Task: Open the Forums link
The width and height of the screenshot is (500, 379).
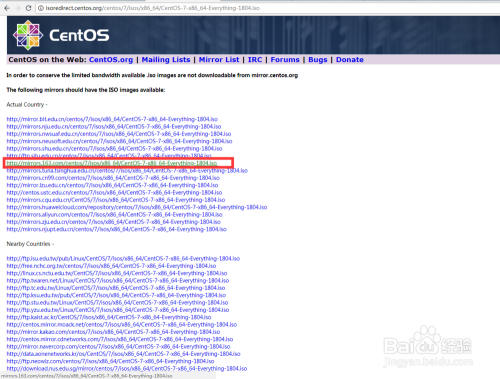Action: pos(285,60)
